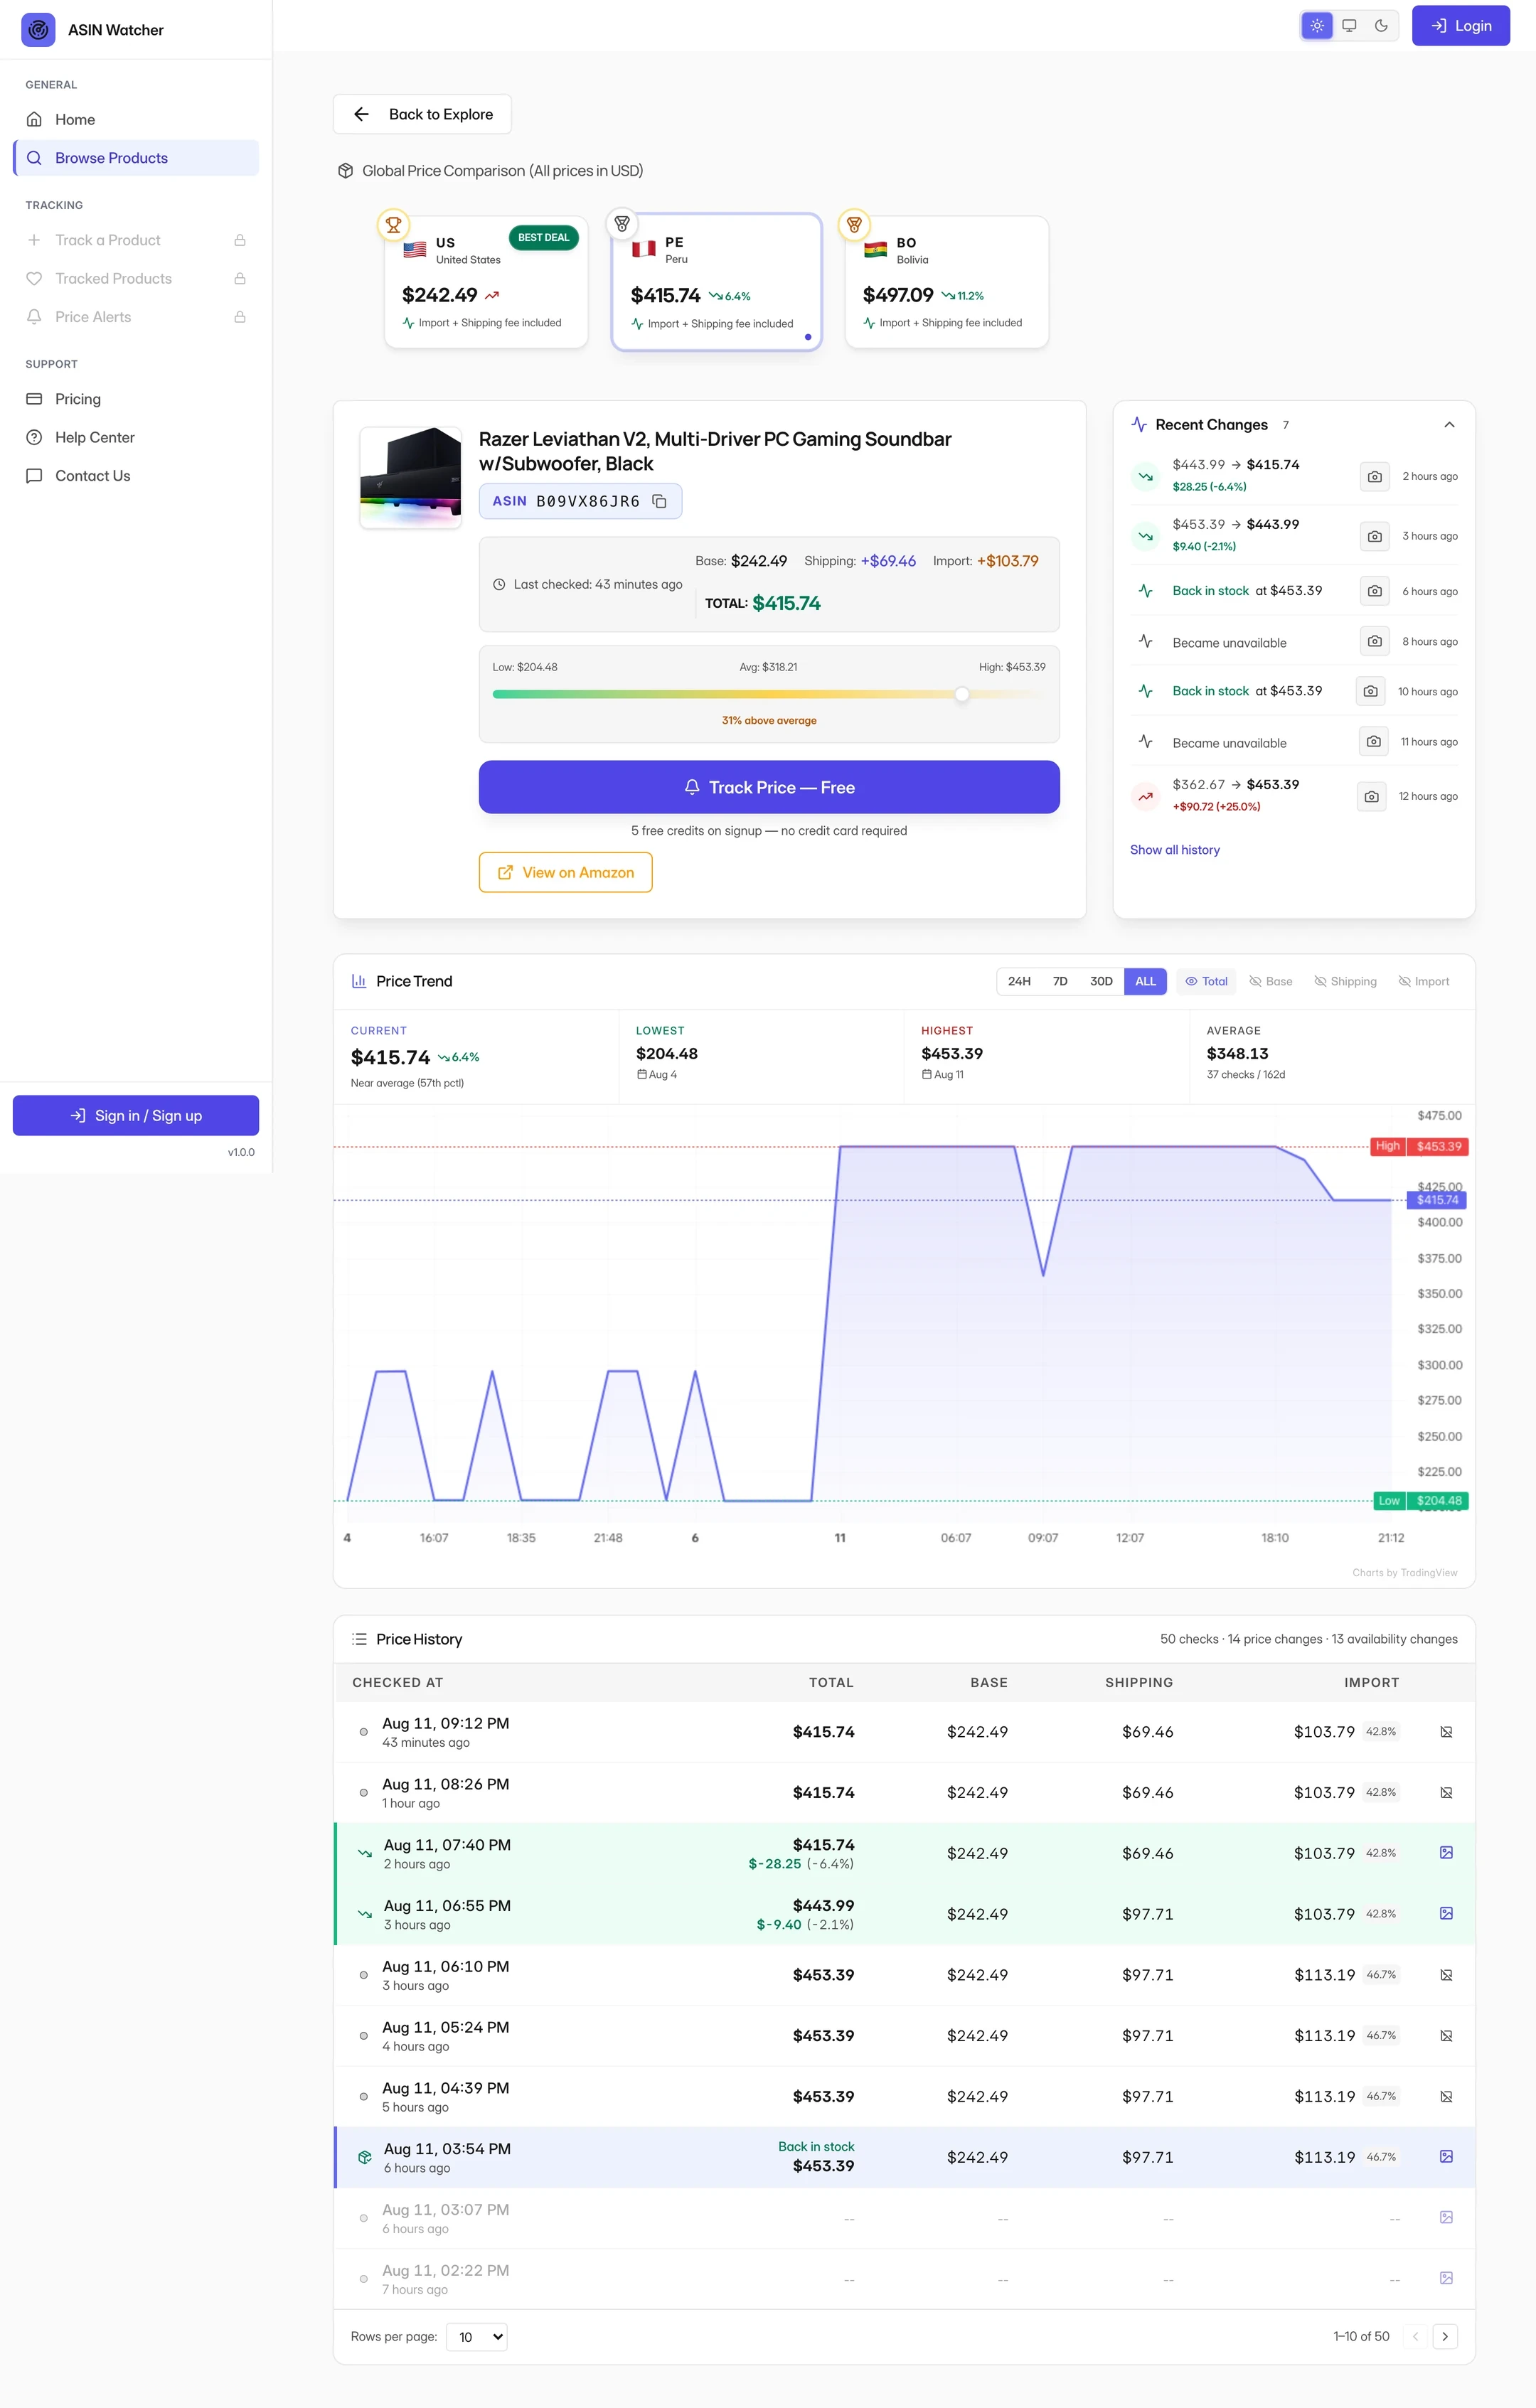
Task: Click the Login button
Action: (1460, 26)
